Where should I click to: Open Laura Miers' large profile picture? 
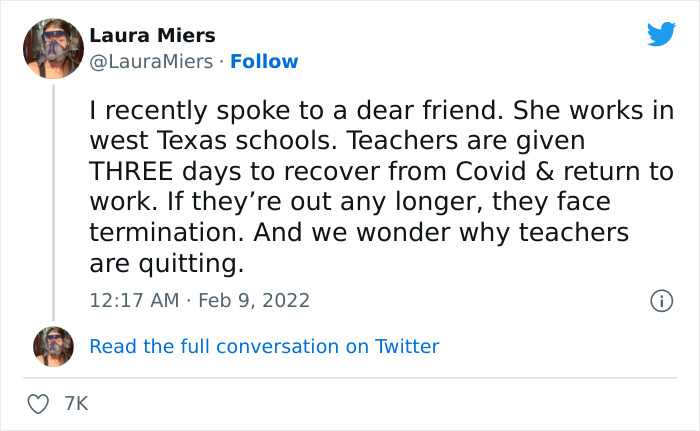pyautogui.click(x=53, y=49)
